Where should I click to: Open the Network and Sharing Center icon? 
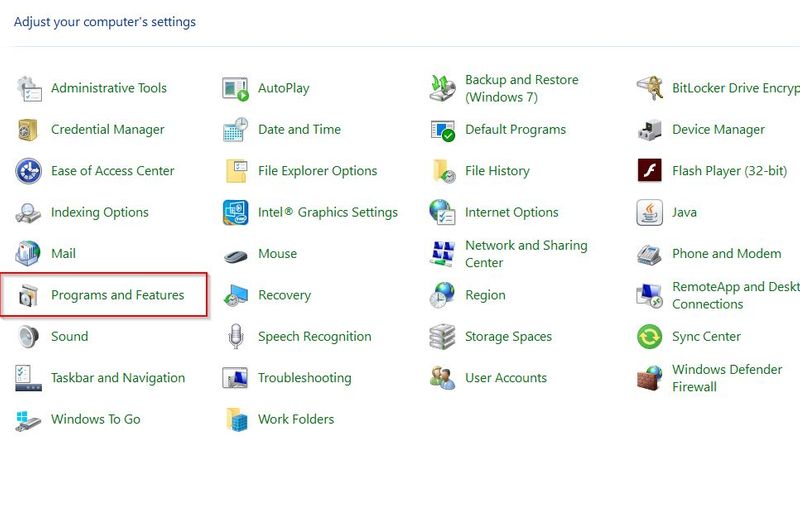tap(443, 254)
